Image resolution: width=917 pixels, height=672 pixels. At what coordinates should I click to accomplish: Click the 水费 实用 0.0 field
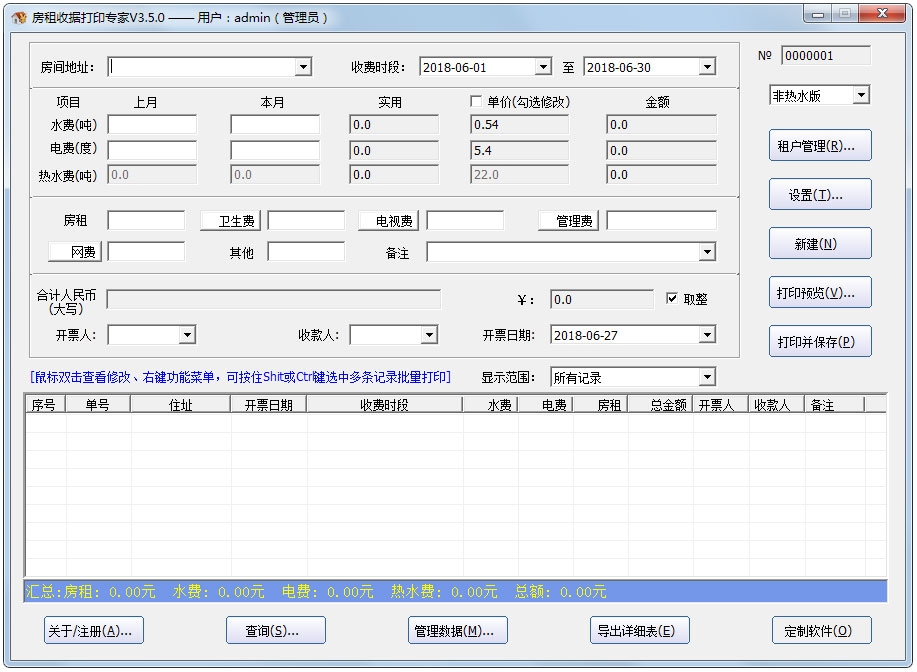pos(394,125)
